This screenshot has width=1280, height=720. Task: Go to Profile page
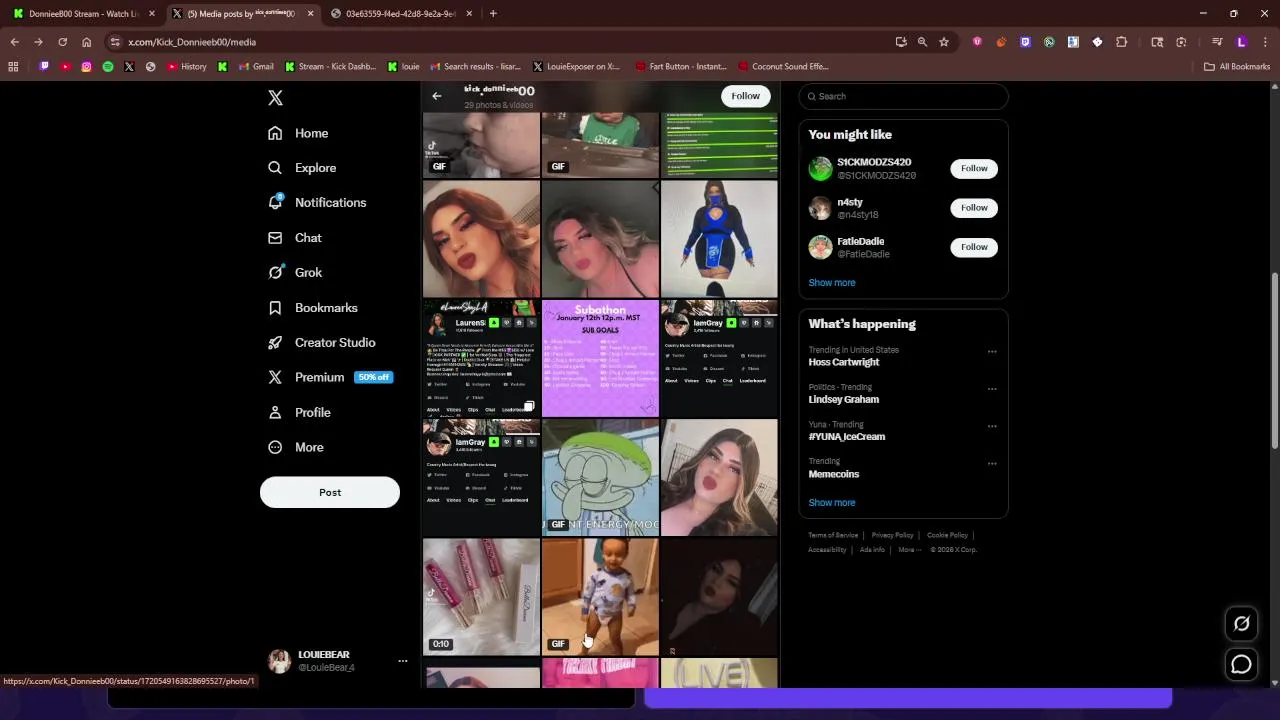(x=299, y=413)
